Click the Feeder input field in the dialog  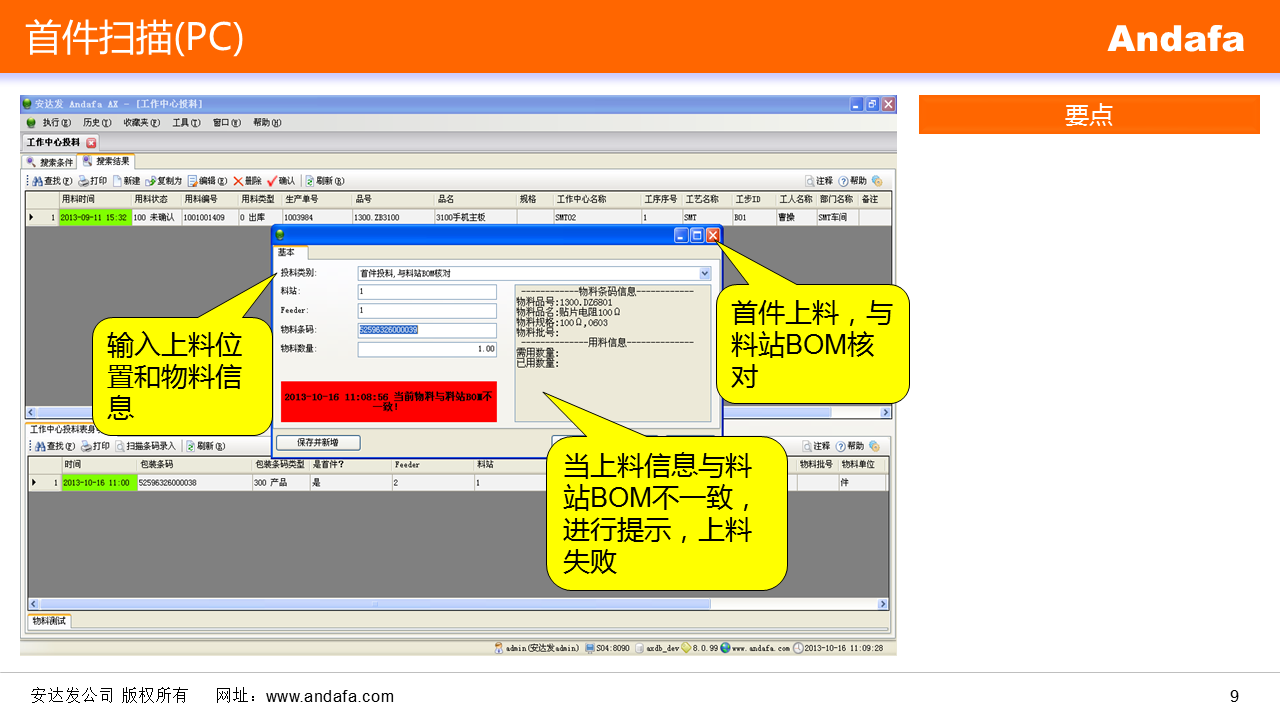point(427,311)
